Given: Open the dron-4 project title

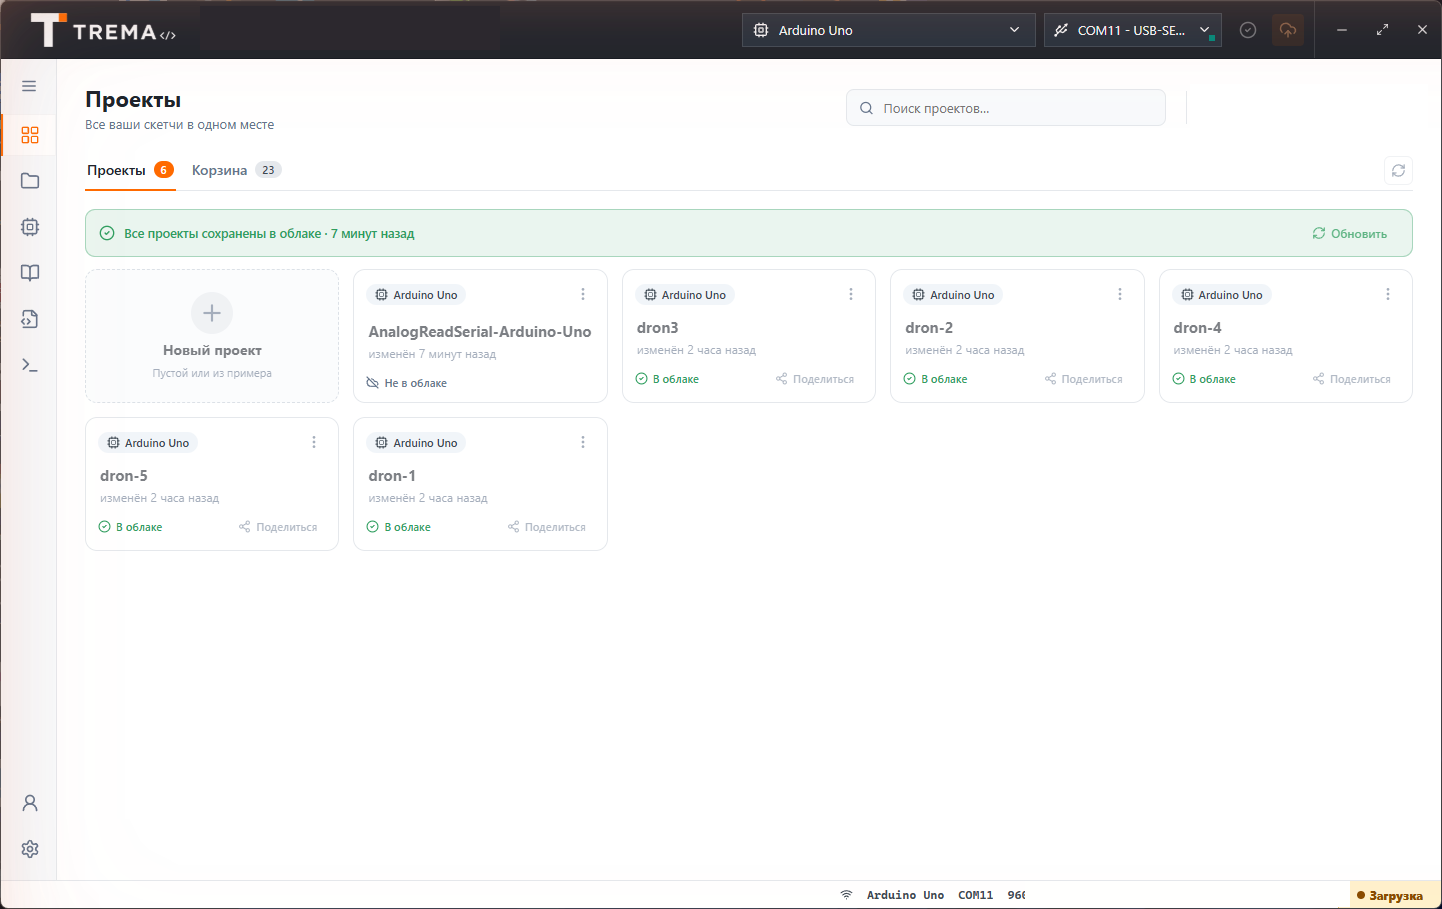Looking at the screenshot, I should [x=1197, y=327].
